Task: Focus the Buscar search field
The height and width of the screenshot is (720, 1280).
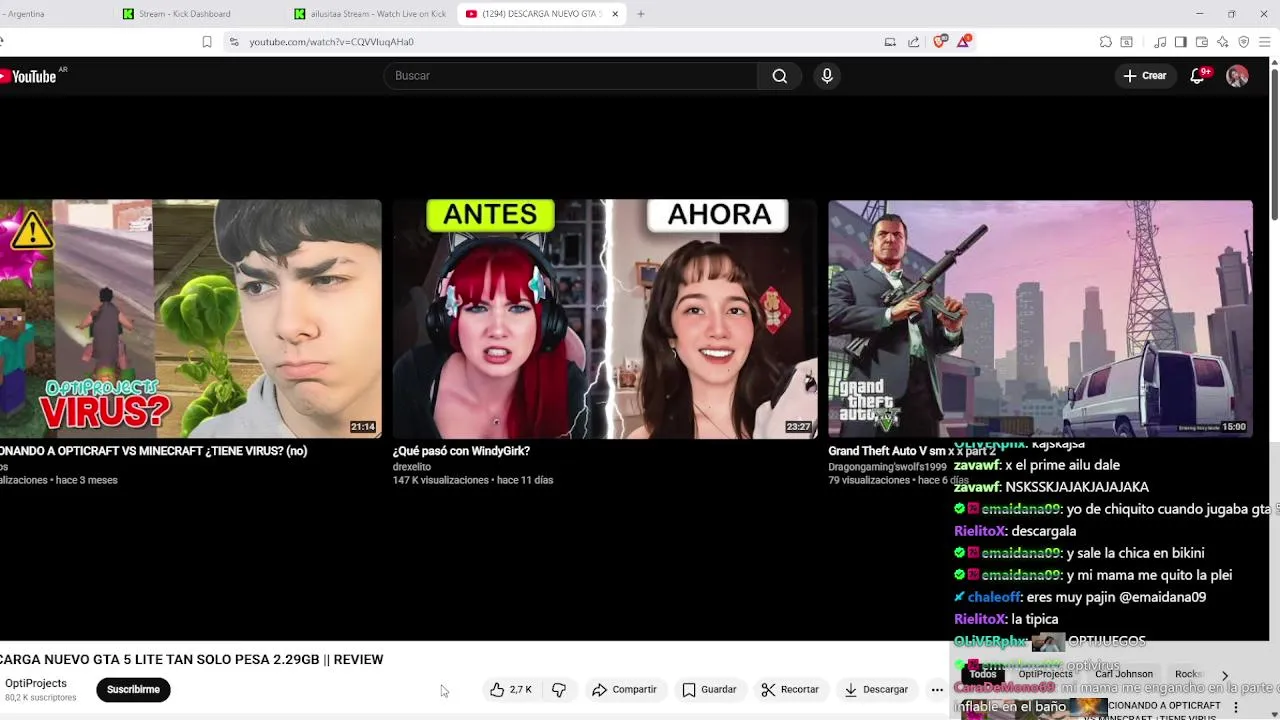Action: (x=570, y=76)
